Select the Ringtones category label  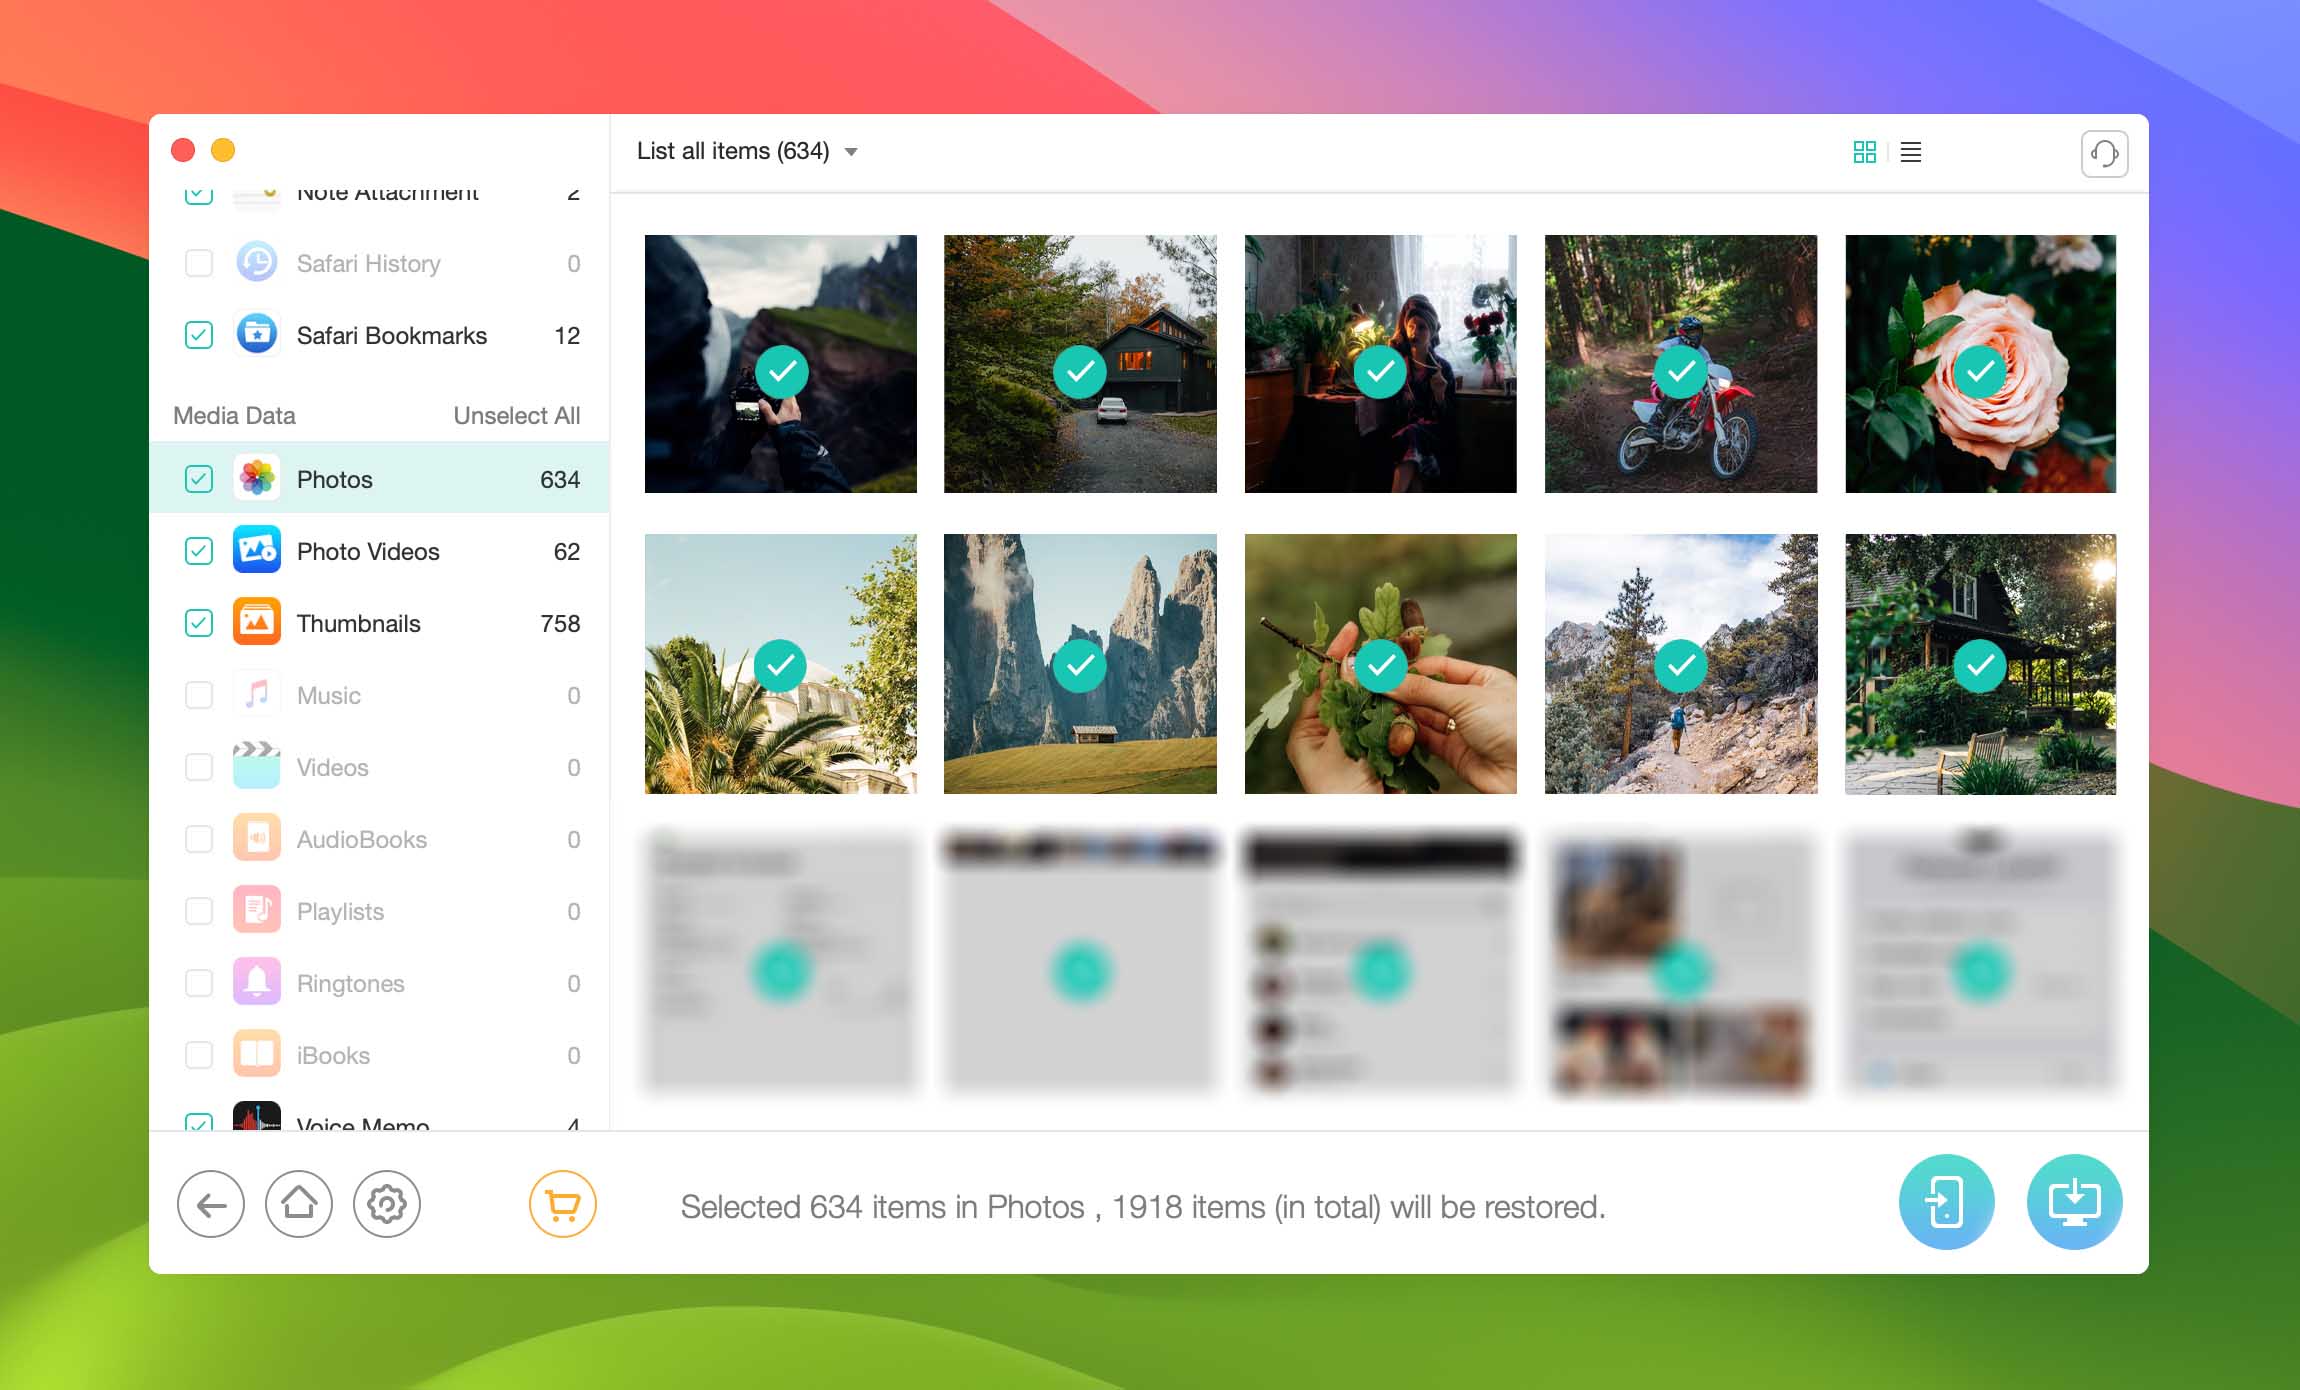350,983
